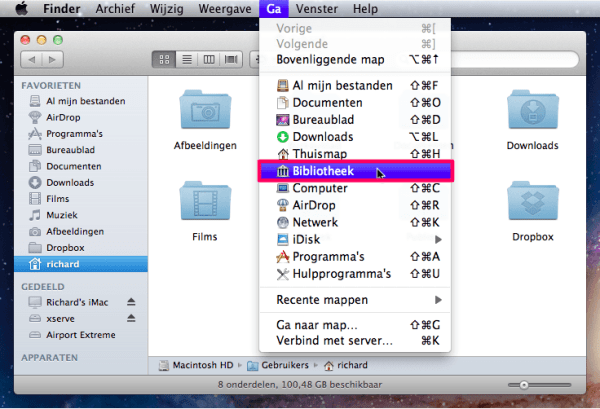Image resolution: width=600 pixels, height=409 pixels.
Task: Switch to column view
Action: [209, 59]
